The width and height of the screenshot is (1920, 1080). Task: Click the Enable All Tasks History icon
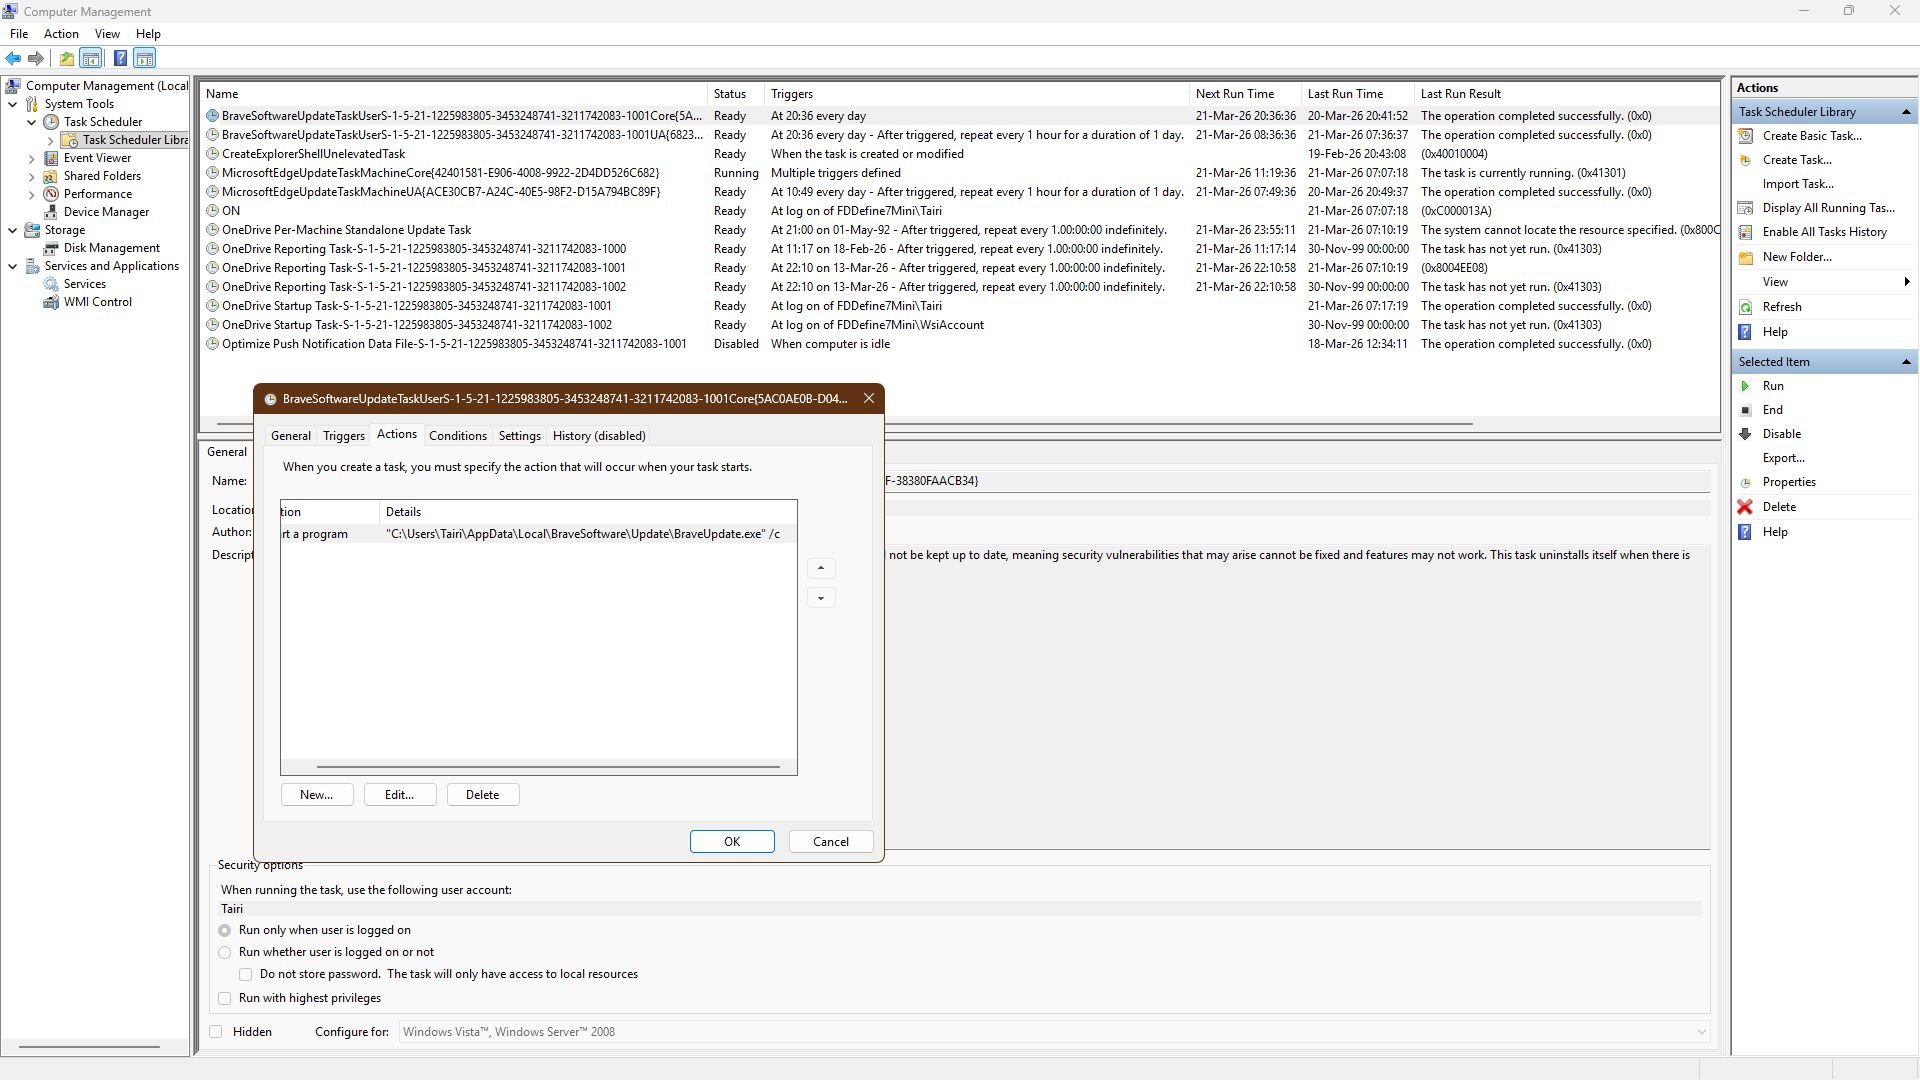1745,232
